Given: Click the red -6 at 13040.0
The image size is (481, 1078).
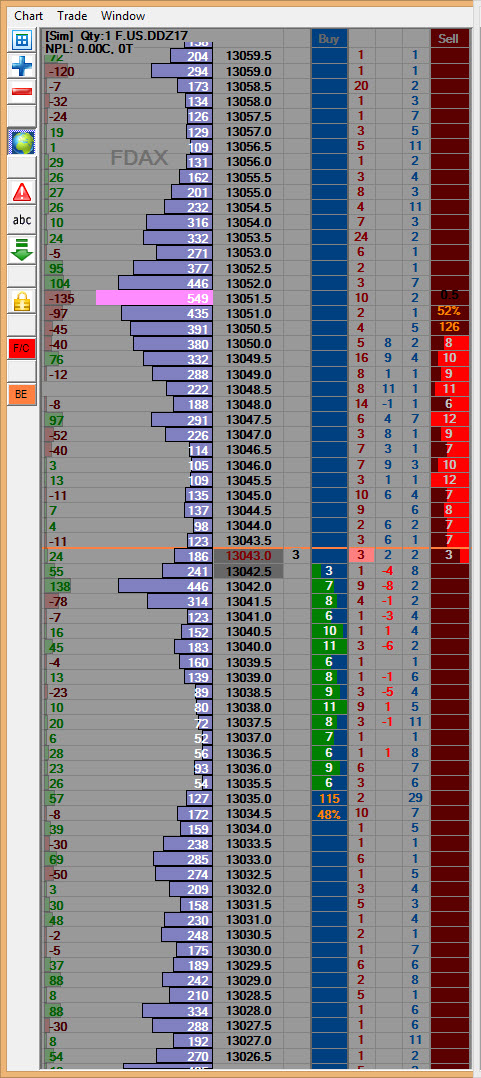Looking at the screenshot, I should tap(388, 647).
